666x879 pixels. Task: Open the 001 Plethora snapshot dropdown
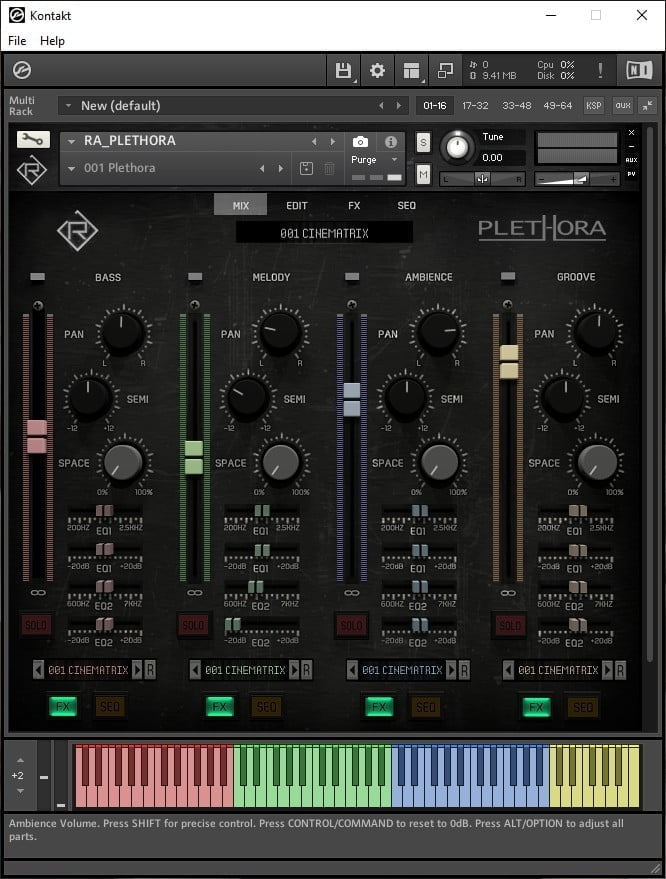point(72,168)
